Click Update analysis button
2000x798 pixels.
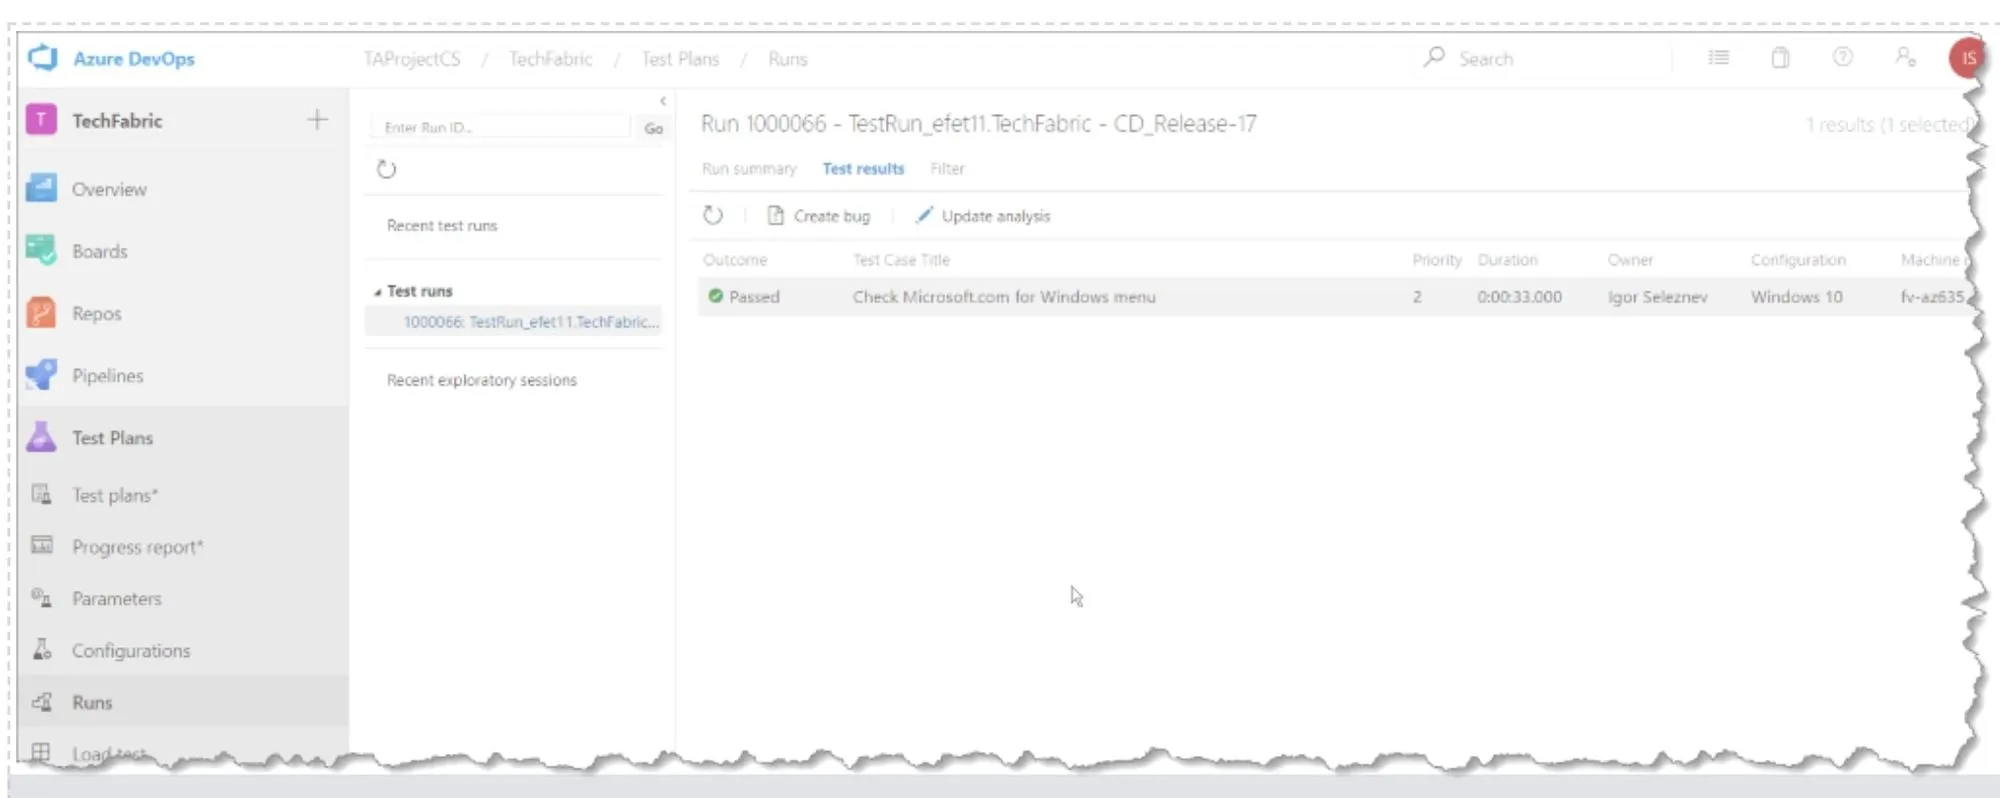click(982, 216)
